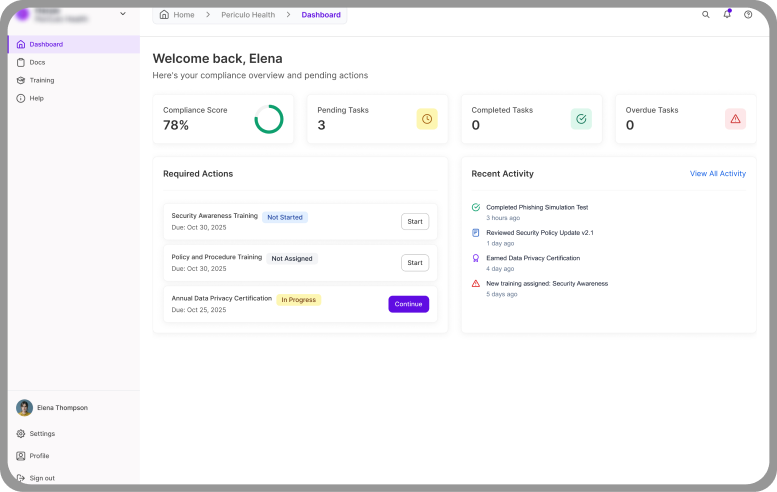This screenshot has height=492, width=777.
Task: Click the search magnifier icon
Action: pos(706,15)
